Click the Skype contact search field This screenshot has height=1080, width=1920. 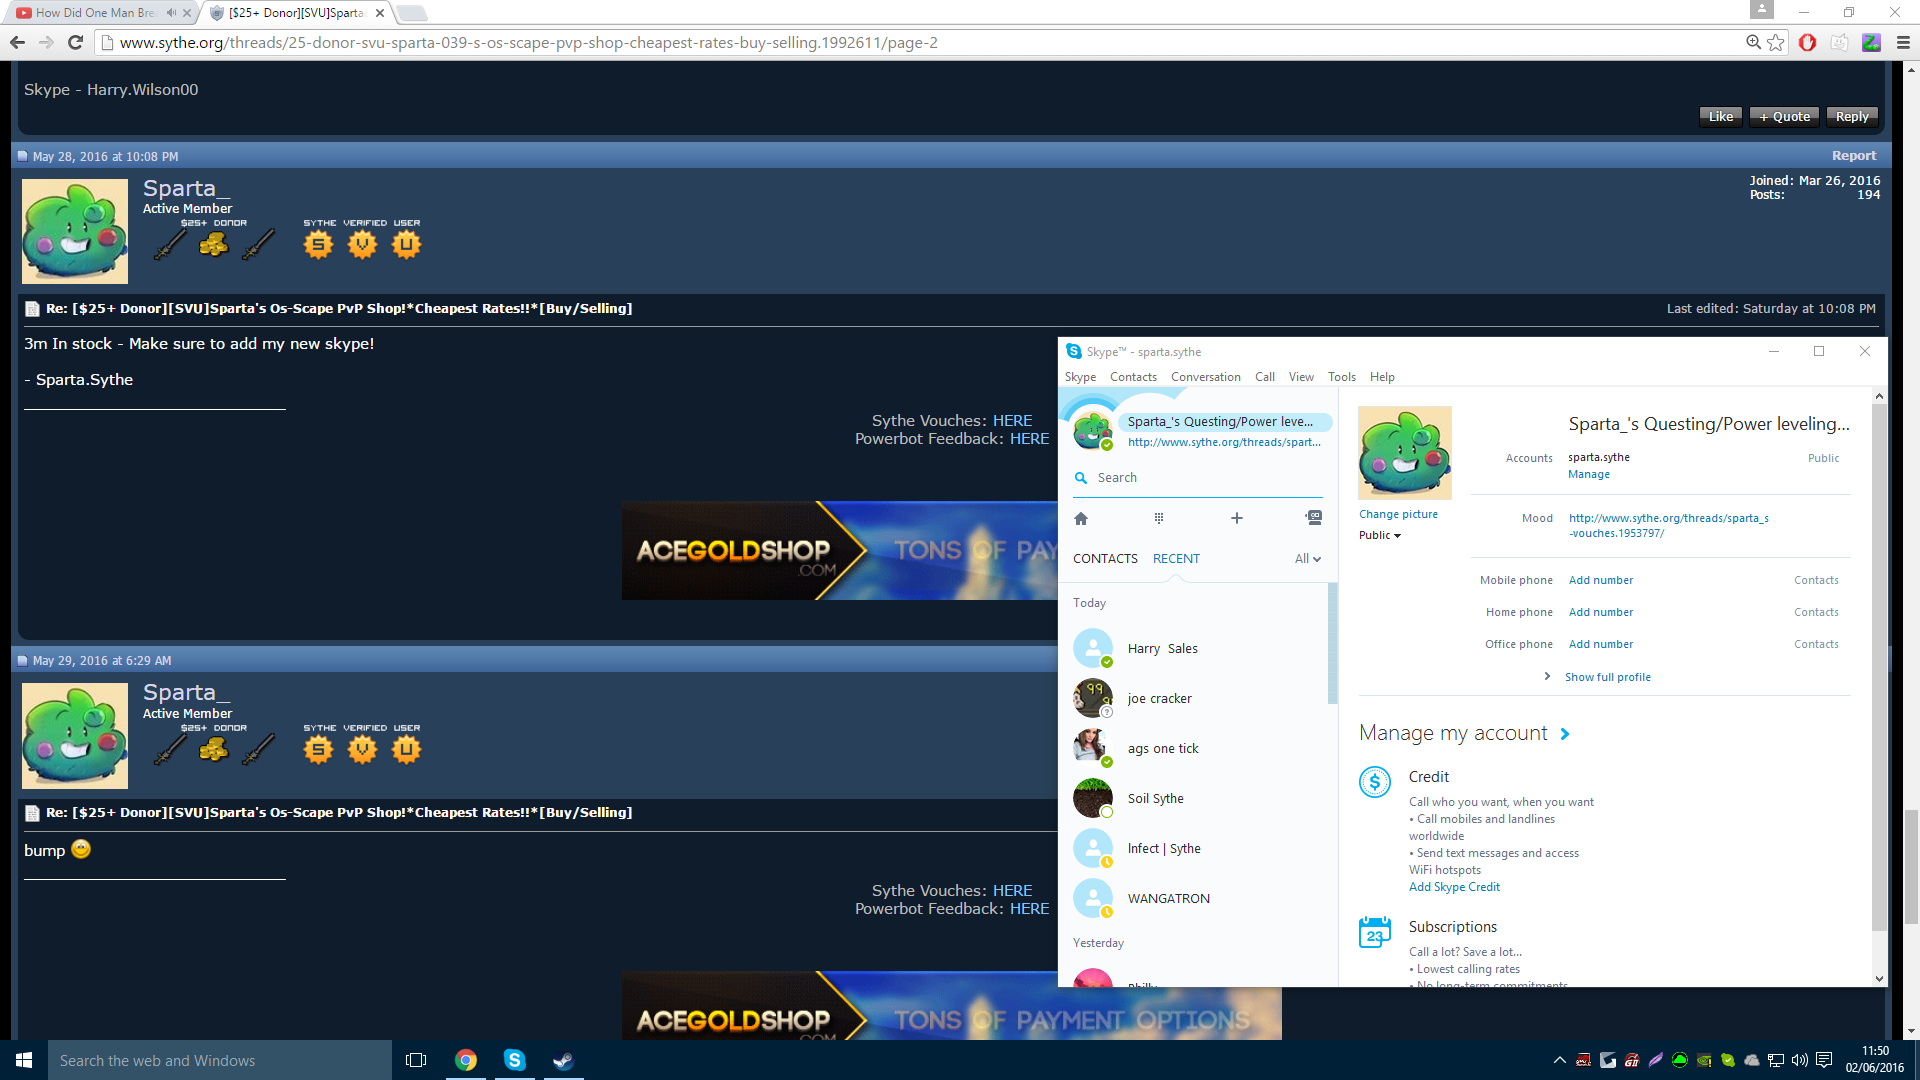pos(1200,478)
